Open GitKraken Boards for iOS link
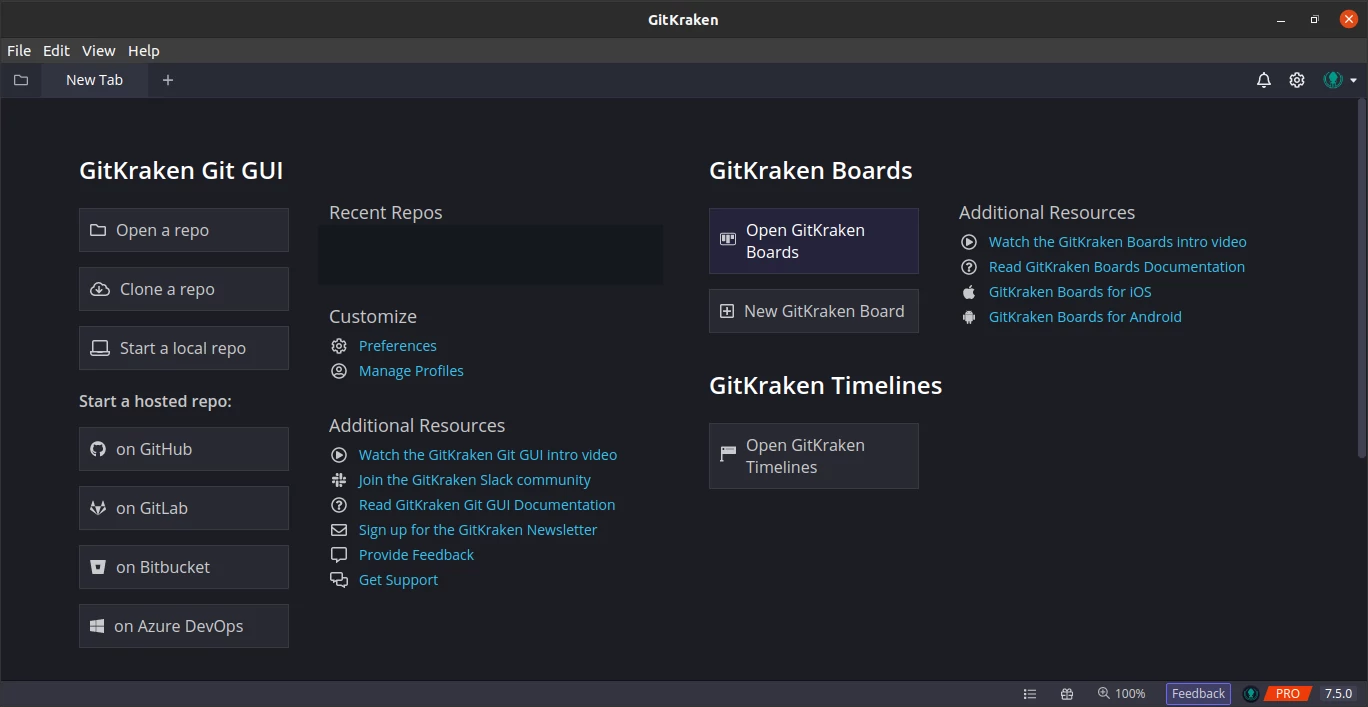1368x707 pixels. (1070, 292)
